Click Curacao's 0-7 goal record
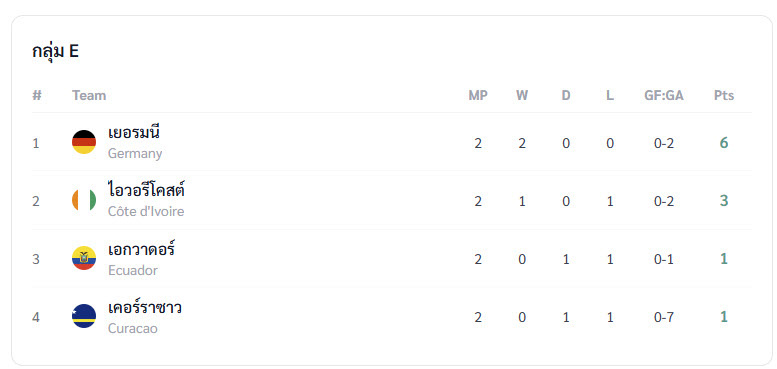Image resolution: width=777 pixels, height=369 pixels. 664,317
